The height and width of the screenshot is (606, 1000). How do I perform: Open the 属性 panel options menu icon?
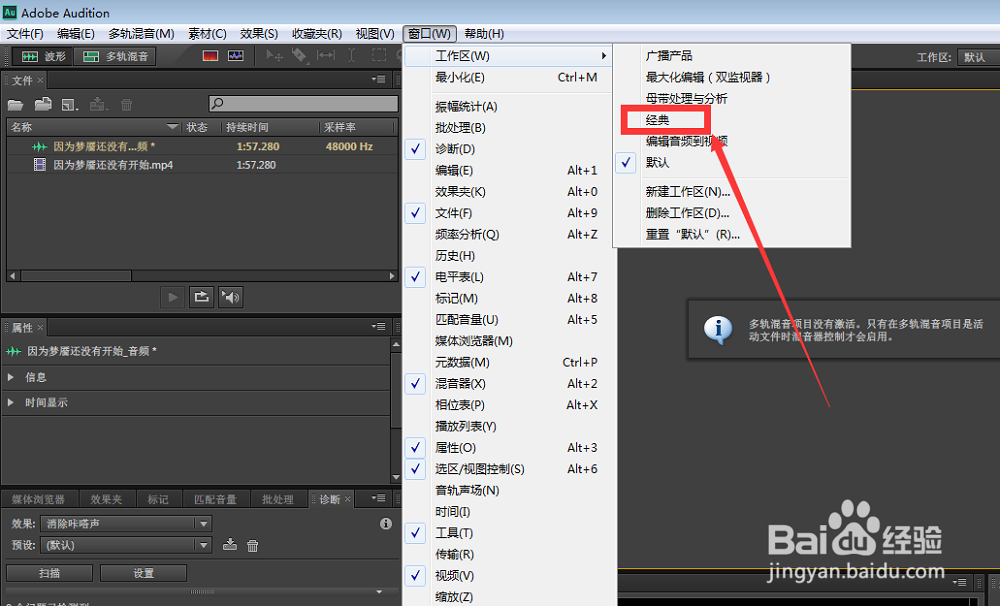point(379,327)
